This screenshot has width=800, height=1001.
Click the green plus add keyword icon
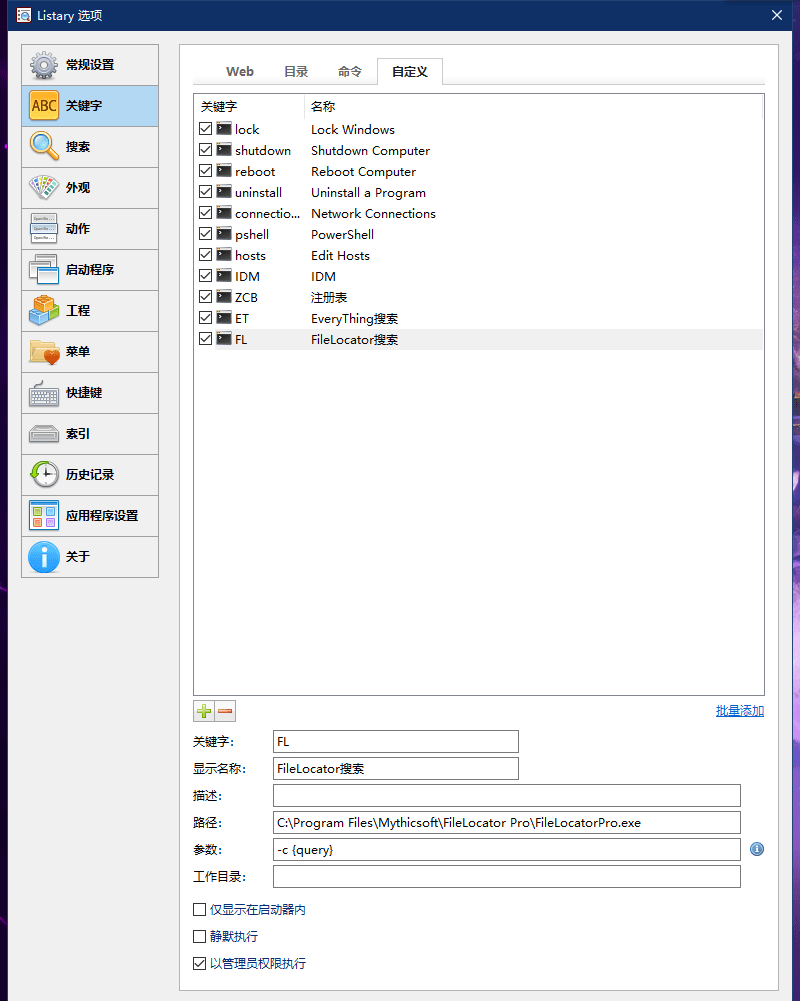tap(204, 712)
